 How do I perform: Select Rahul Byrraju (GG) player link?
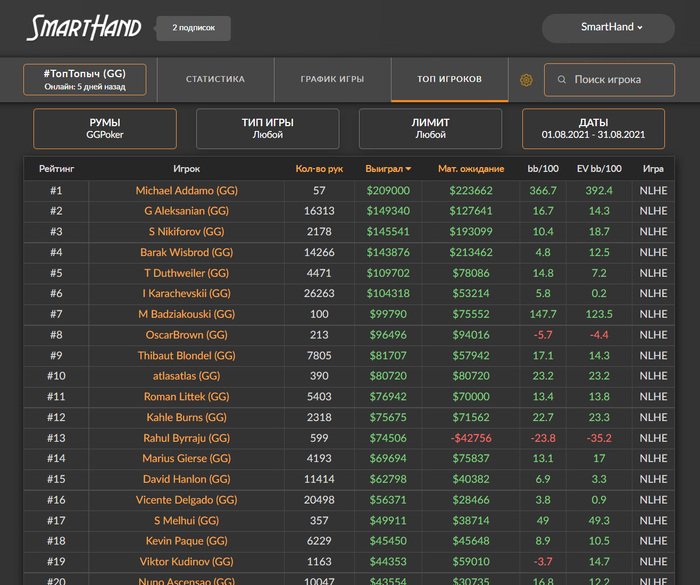point(186,438)
